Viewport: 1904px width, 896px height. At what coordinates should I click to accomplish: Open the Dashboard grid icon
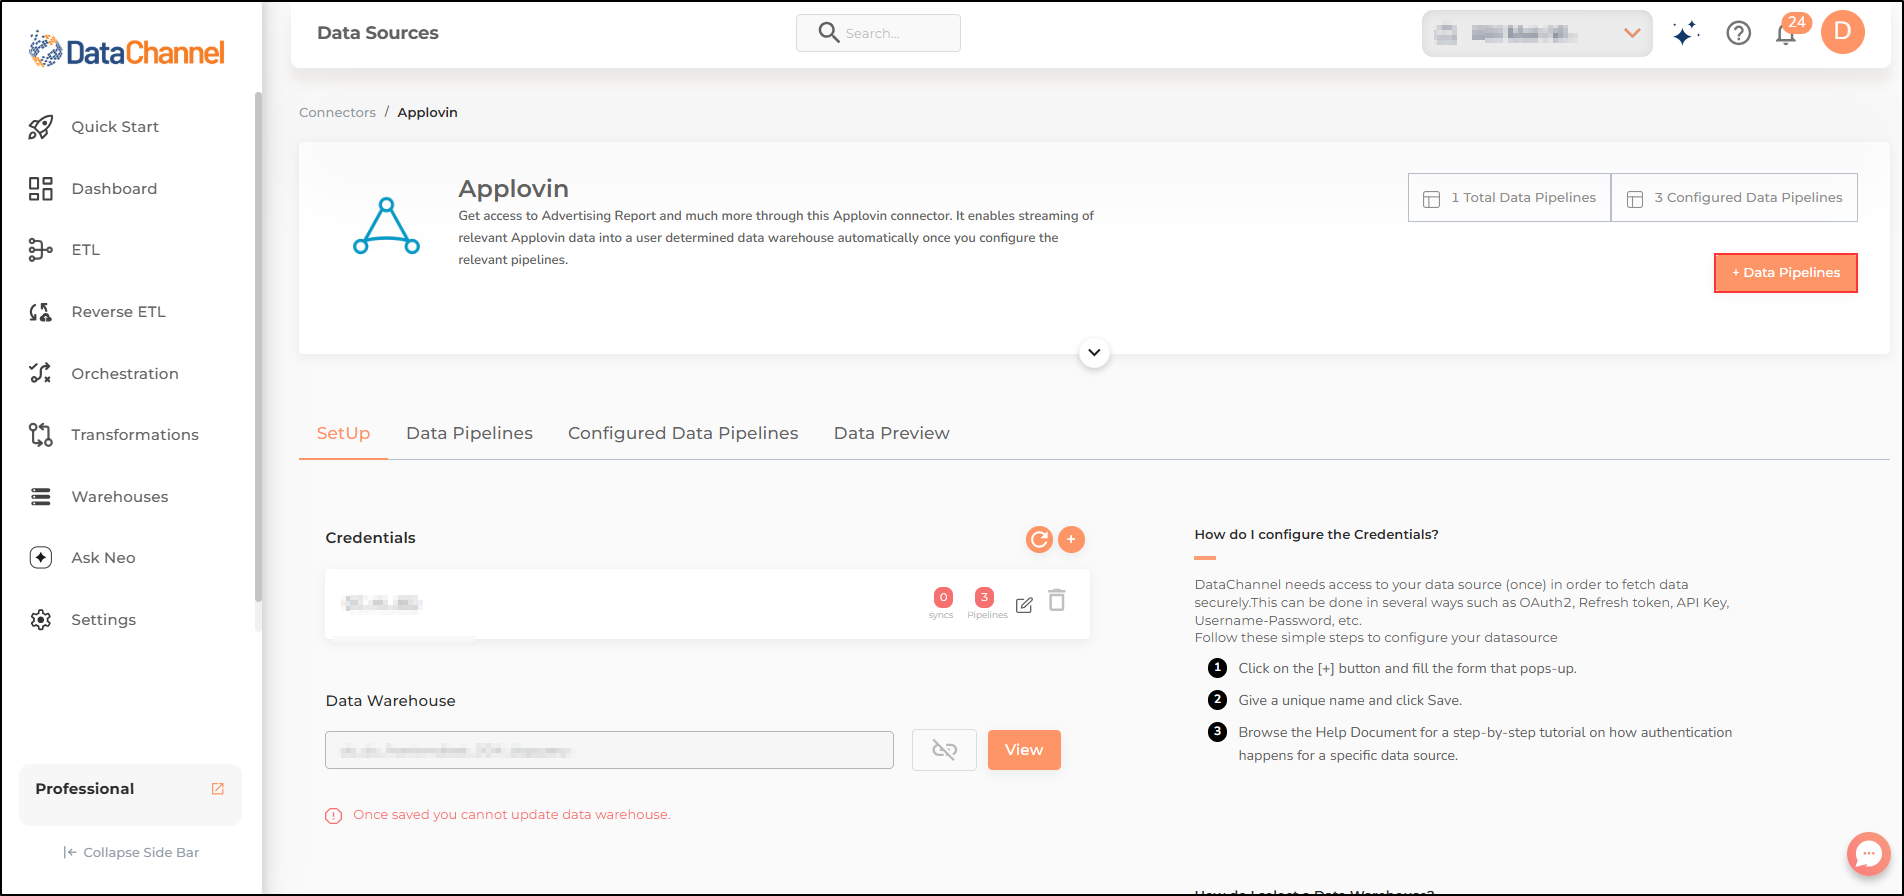[40, 189]
